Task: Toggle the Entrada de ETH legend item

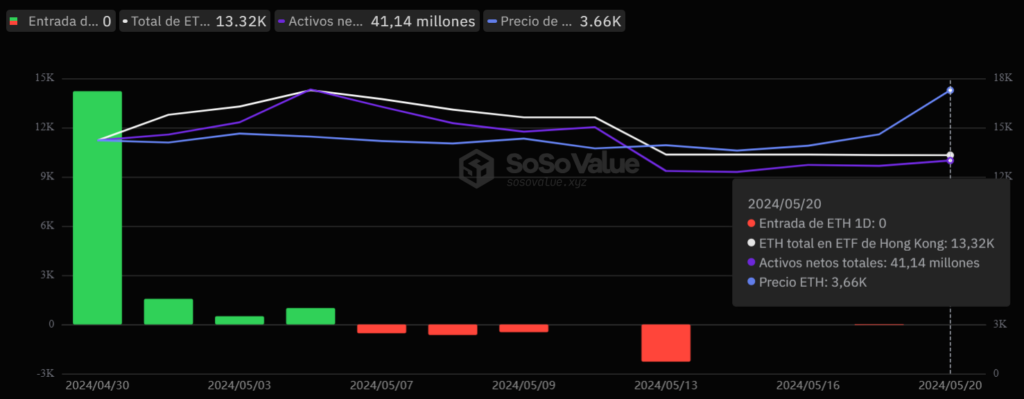Action: [x=60, y=21]
